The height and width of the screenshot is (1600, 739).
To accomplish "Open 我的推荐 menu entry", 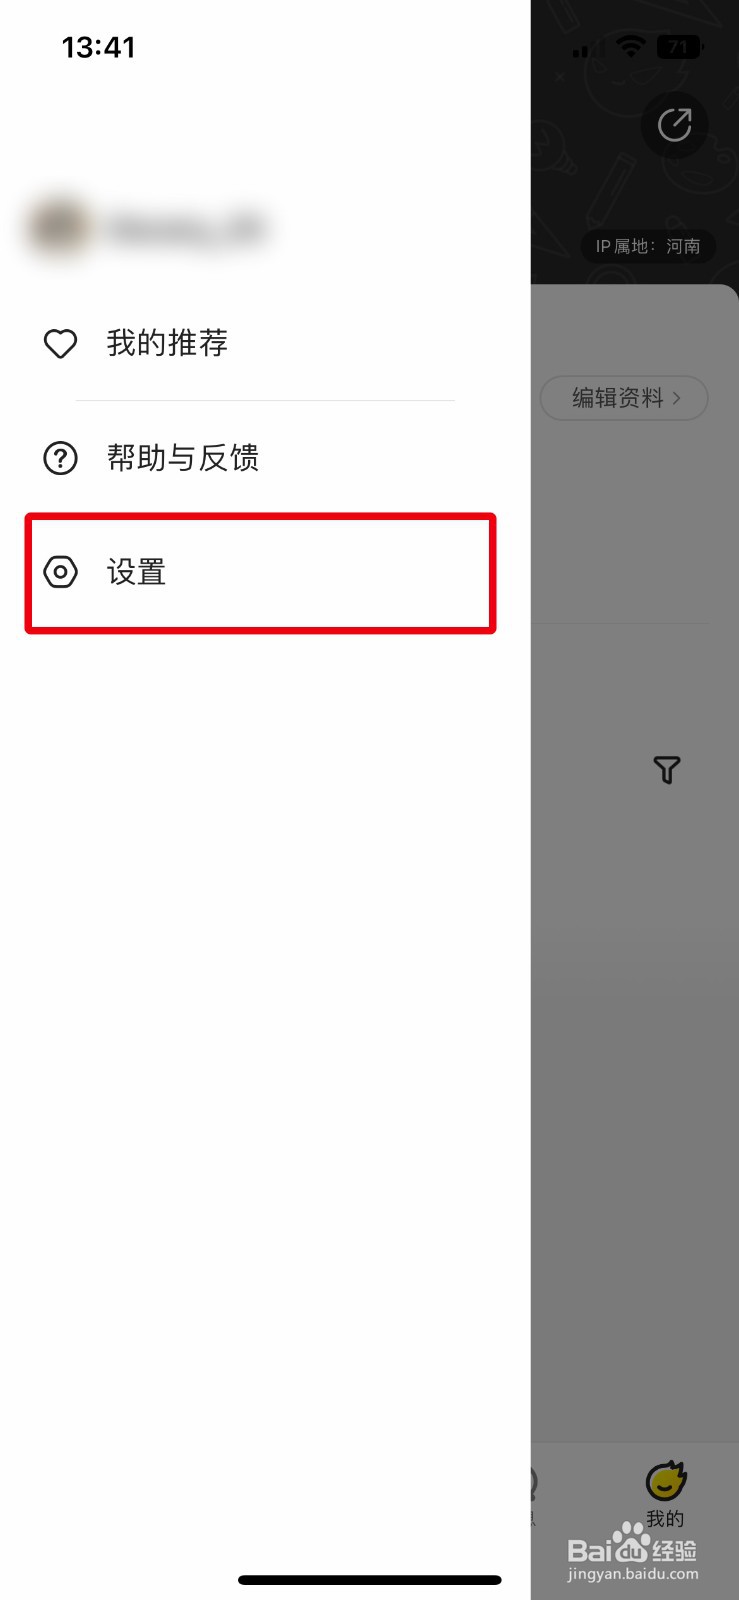I will (250, 343).
